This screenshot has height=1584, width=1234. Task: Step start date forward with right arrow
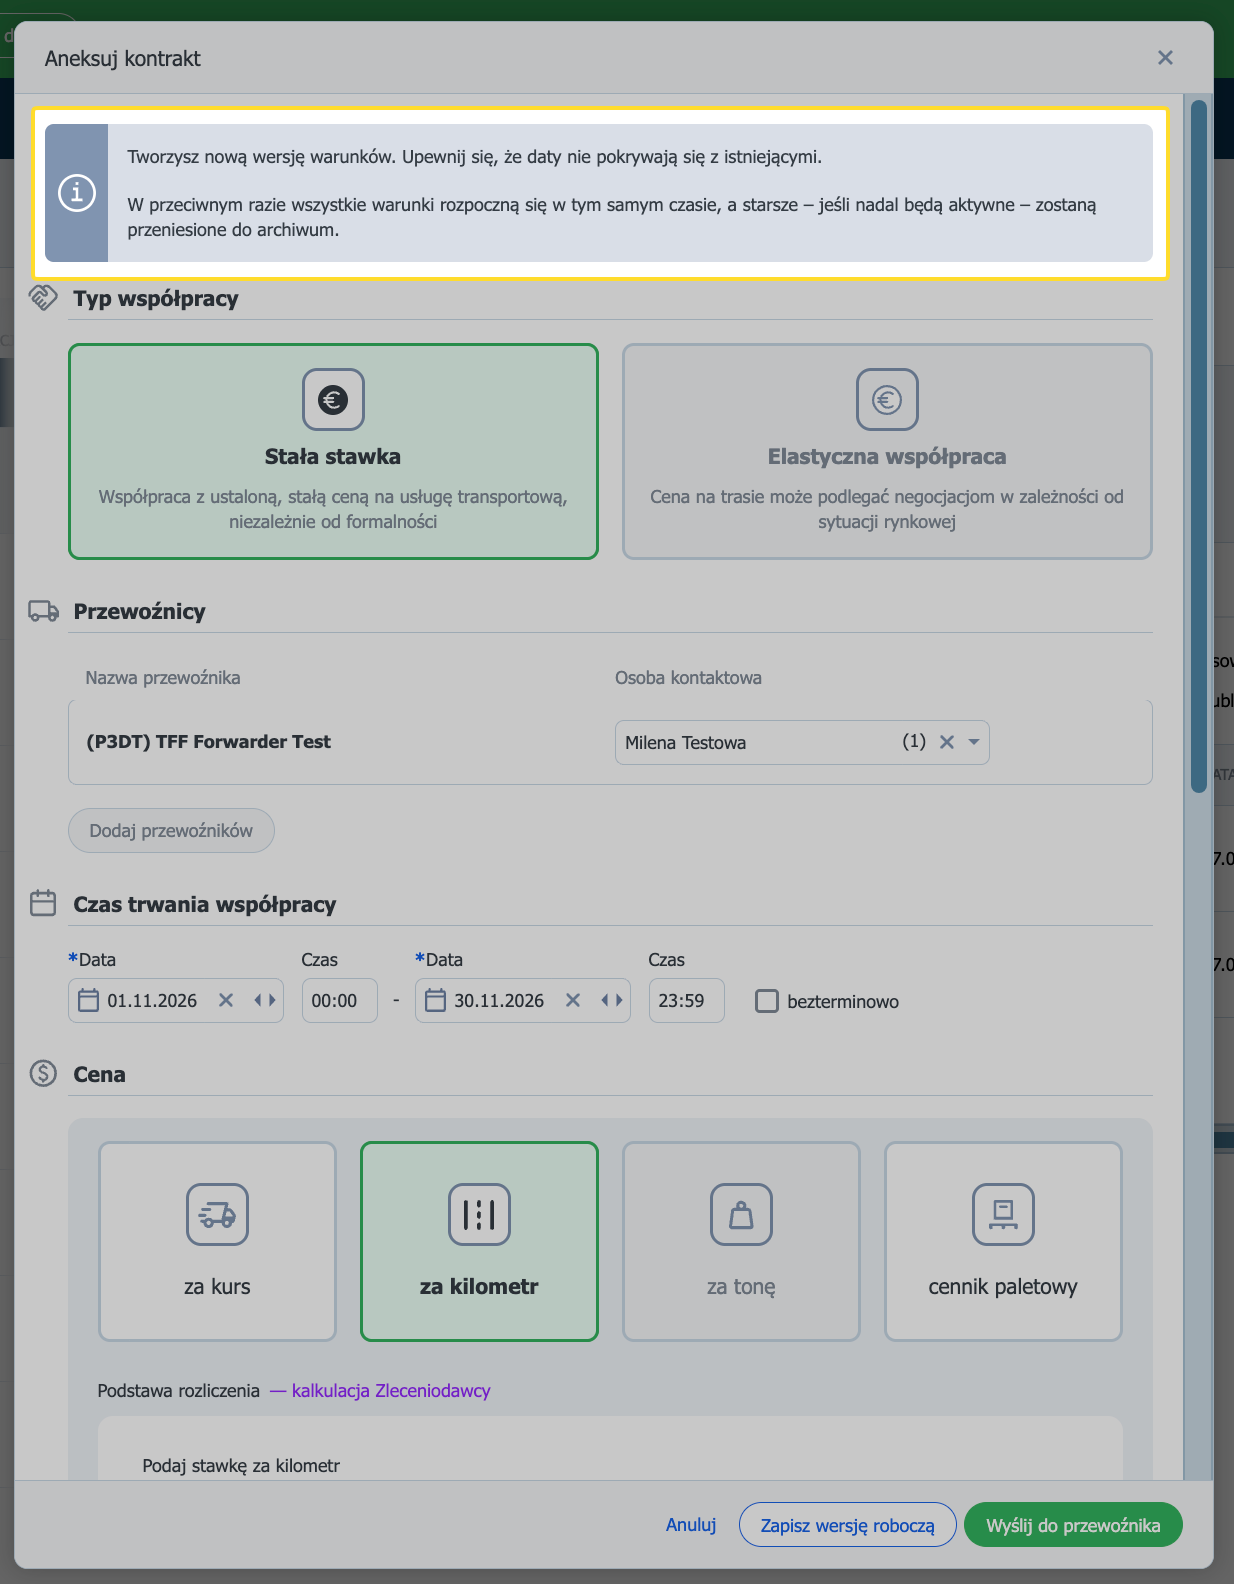pyautogui.click(x=272, y=1000)
